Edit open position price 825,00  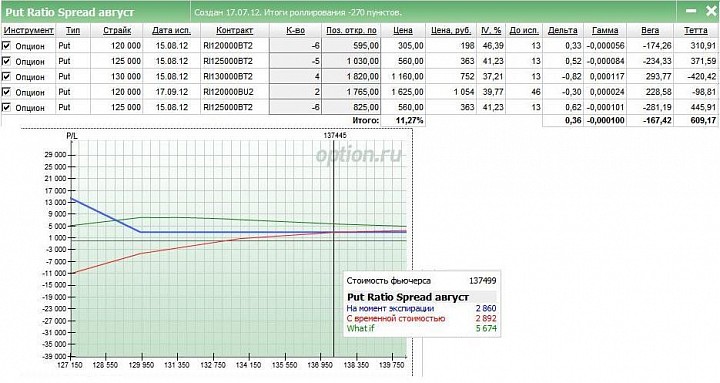tap(351, 107)
